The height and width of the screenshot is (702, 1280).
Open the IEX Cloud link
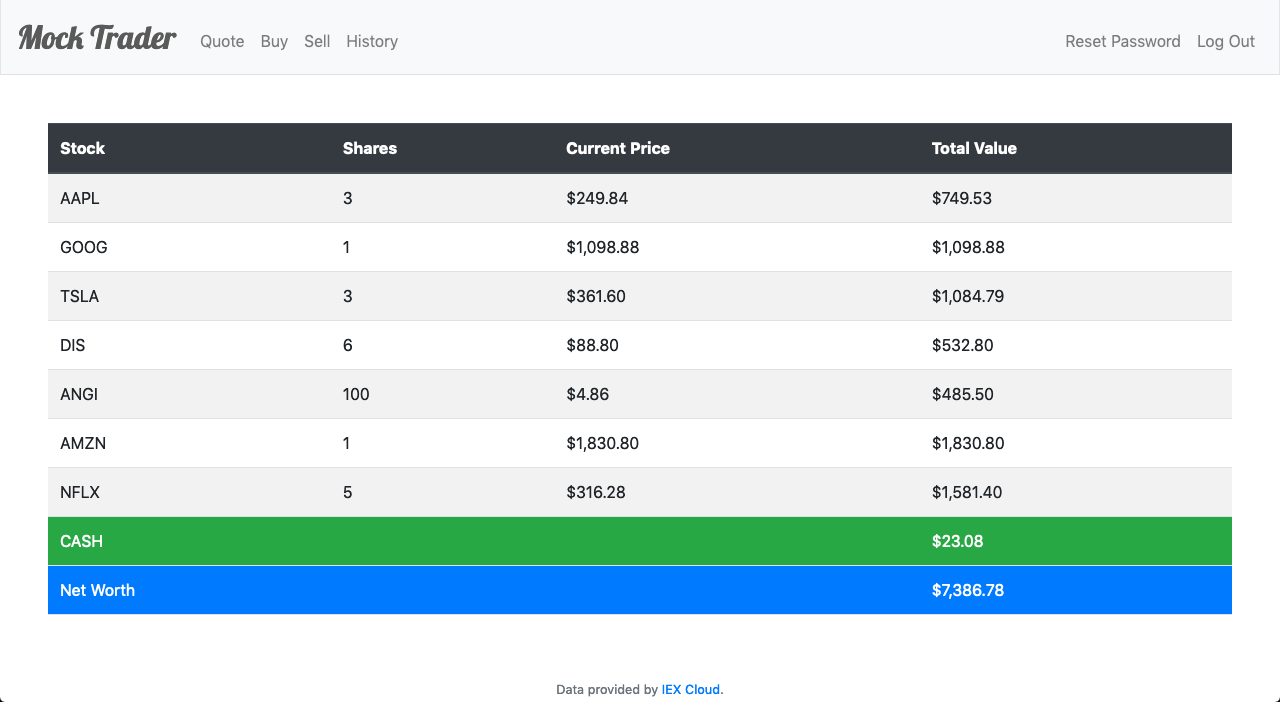pos(690,689)
